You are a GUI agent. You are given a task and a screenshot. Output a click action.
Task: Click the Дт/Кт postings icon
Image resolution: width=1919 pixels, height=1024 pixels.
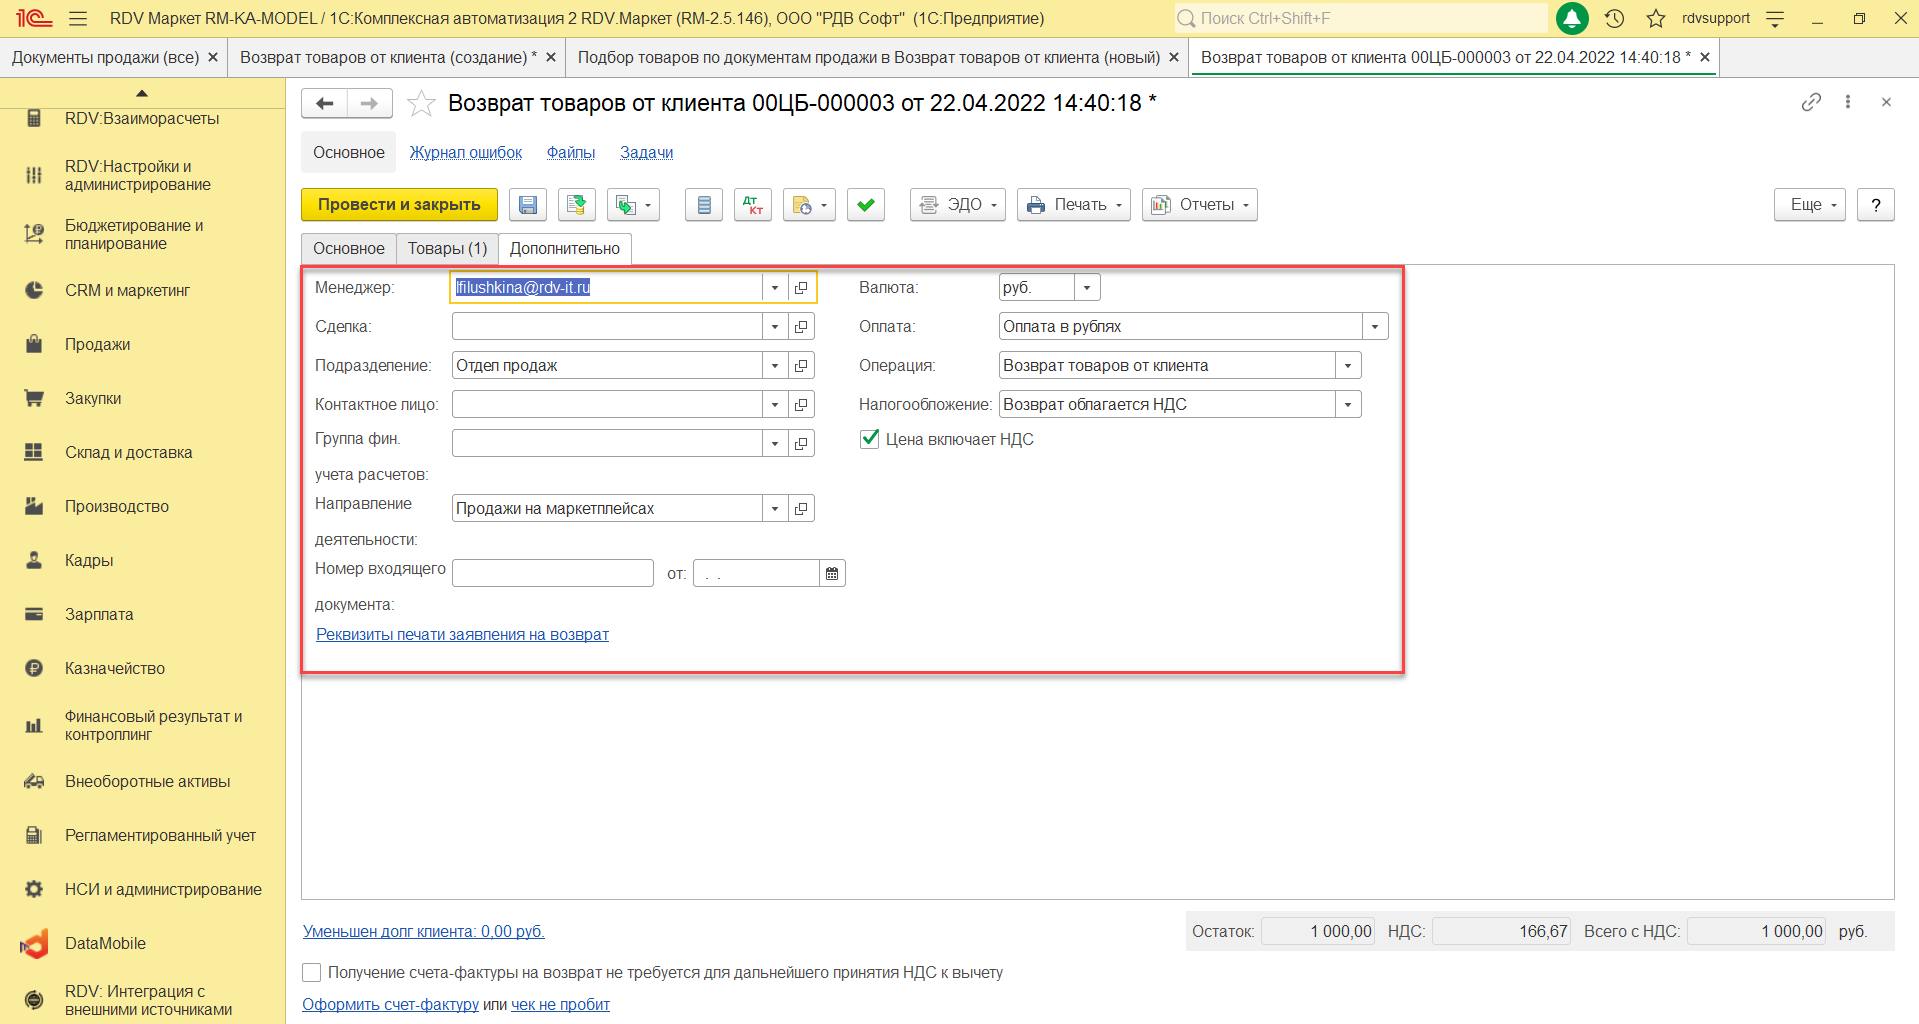[x=752, y=205]
